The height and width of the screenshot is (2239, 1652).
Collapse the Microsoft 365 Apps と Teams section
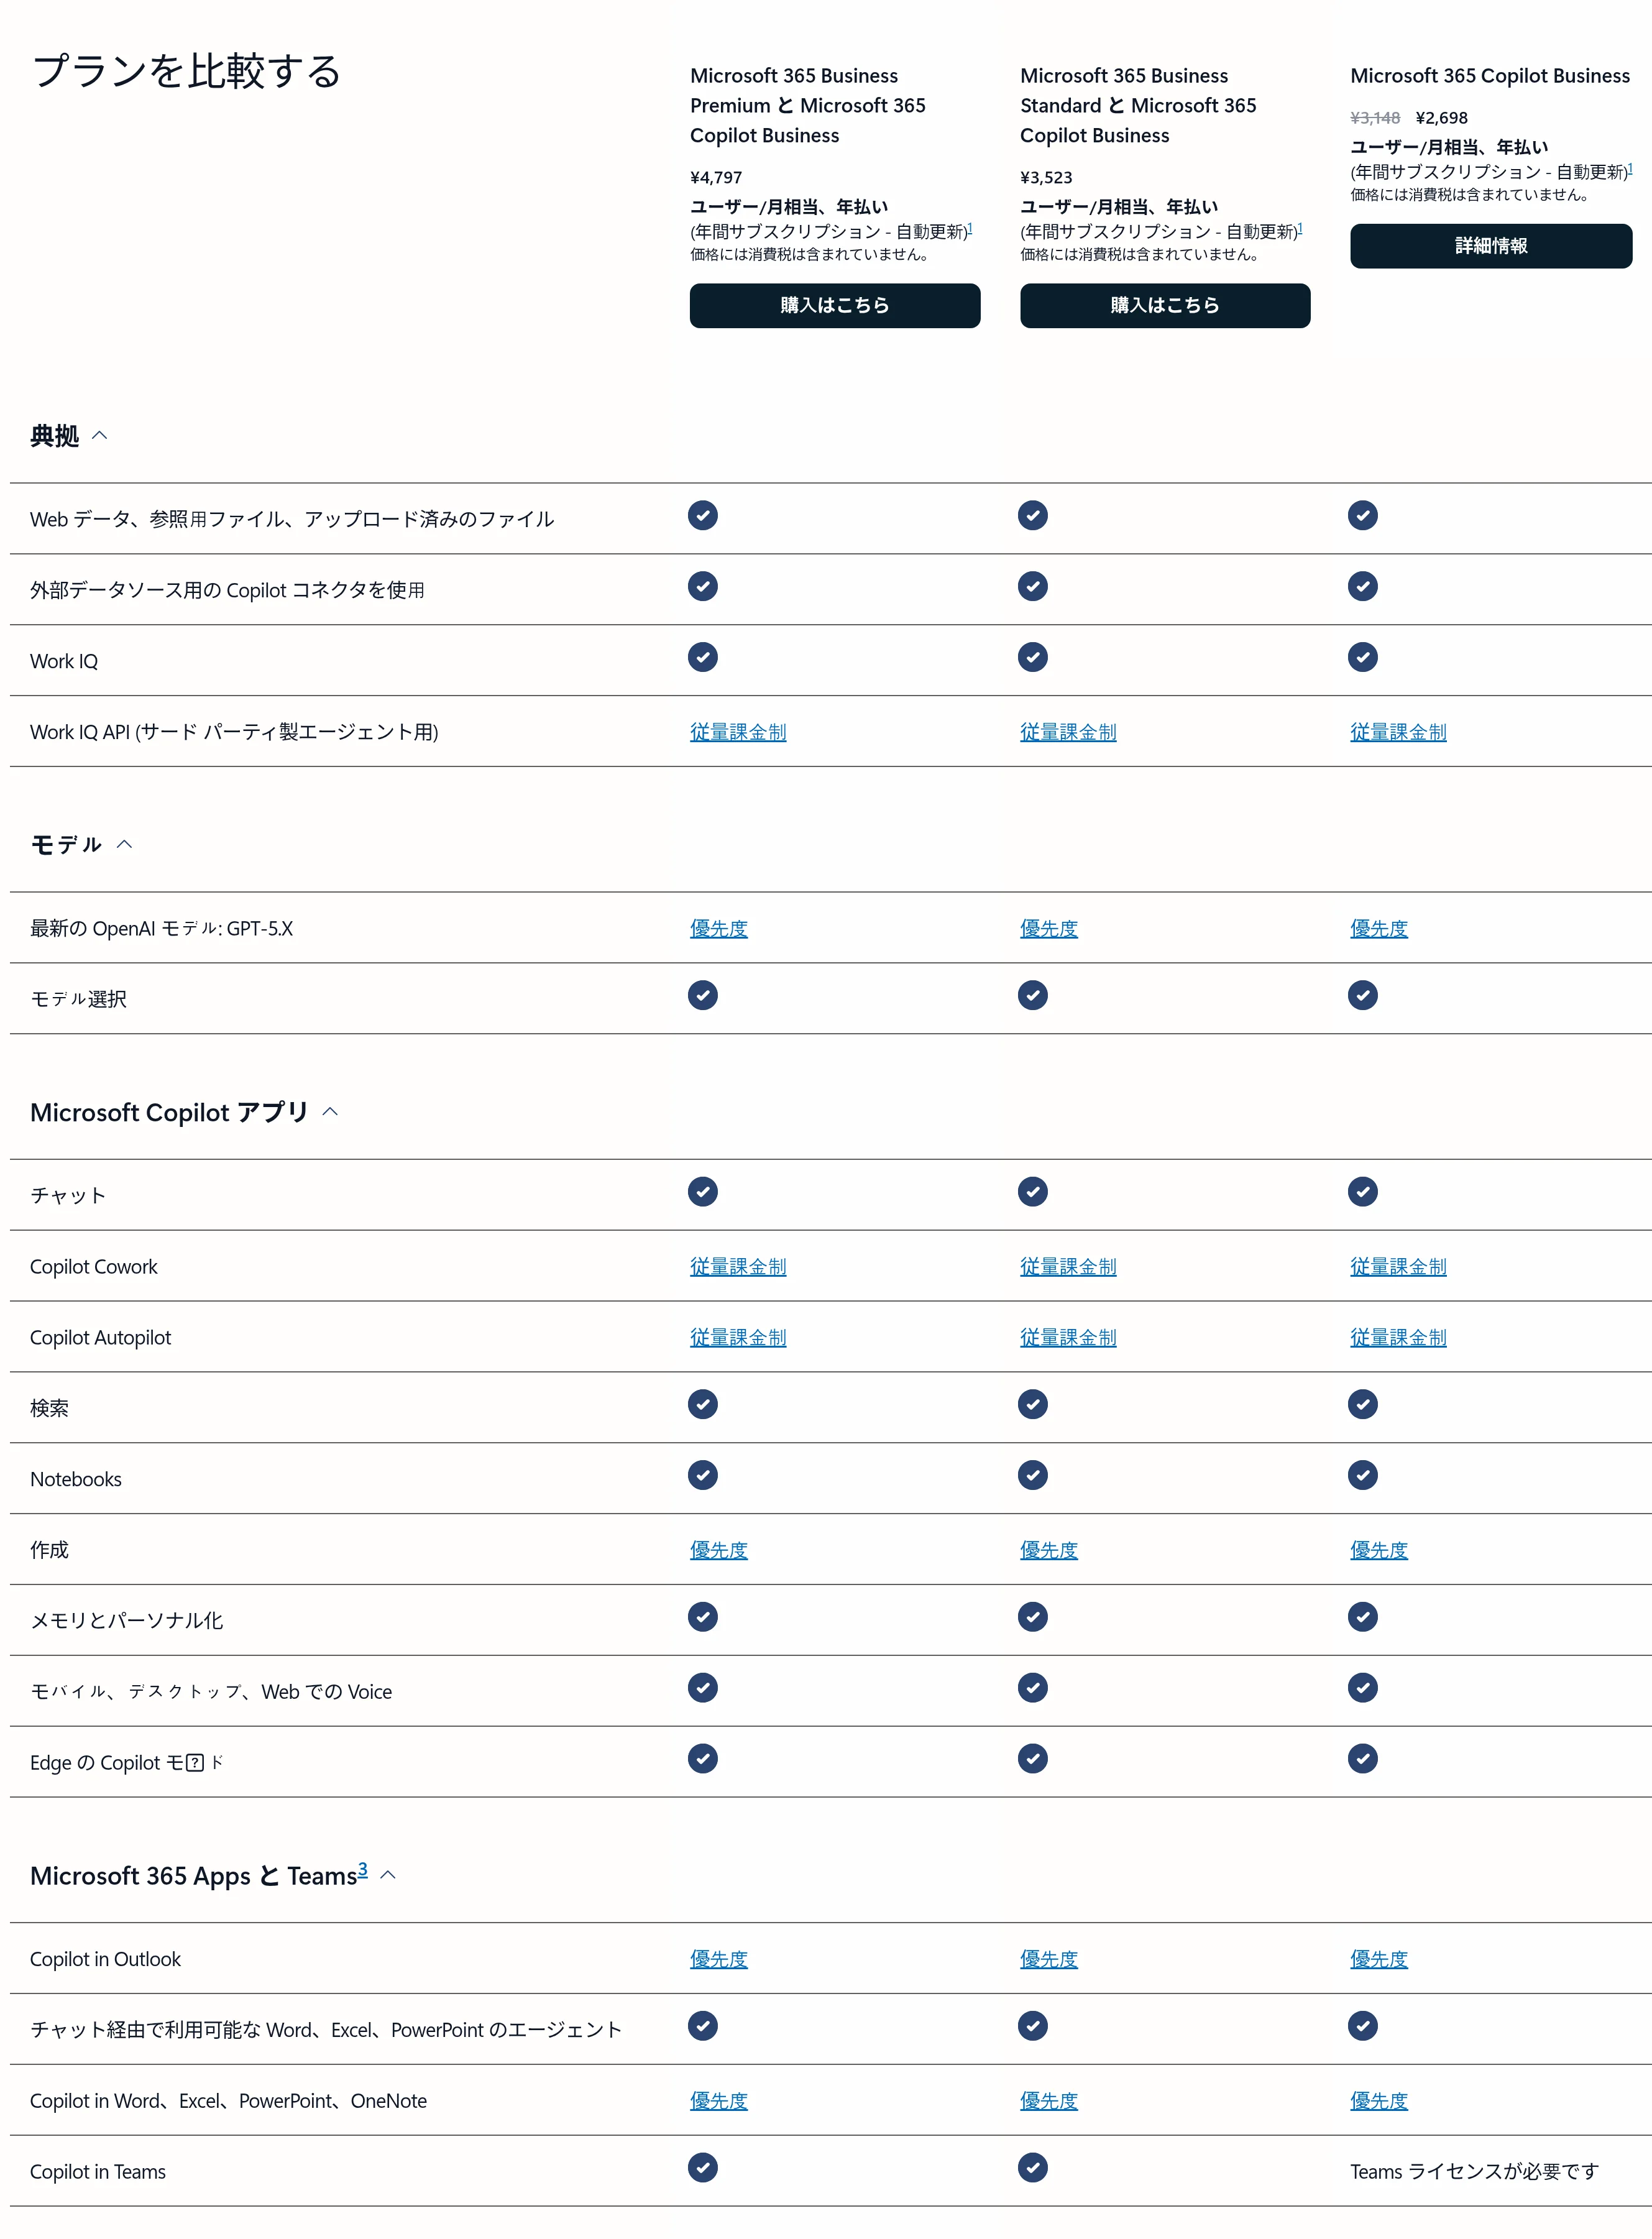(389, 1876)
